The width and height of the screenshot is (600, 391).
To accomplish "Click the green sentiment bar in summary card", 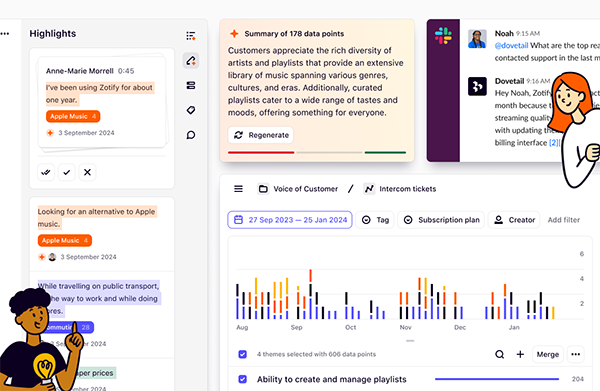I will coord(385,152).
